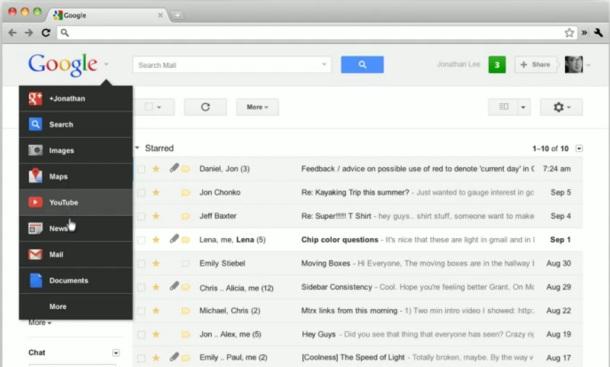The height and width of the screenshot is (367, 610).
Task: Select the Chip color questions message checkbox
Action: [141, 240]
